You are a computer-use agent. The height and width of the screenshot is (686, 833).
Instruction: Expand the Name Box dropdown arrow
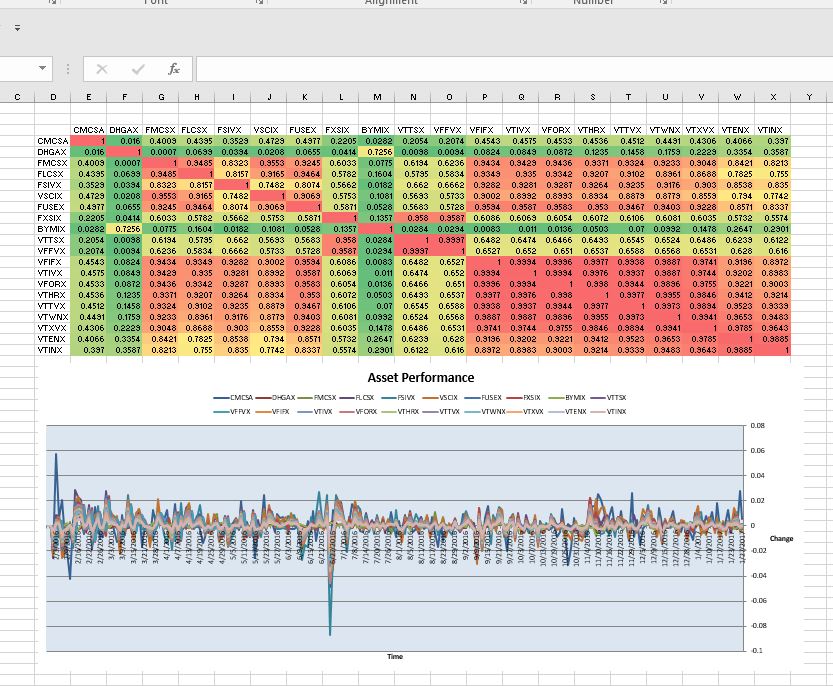point(42,69)
